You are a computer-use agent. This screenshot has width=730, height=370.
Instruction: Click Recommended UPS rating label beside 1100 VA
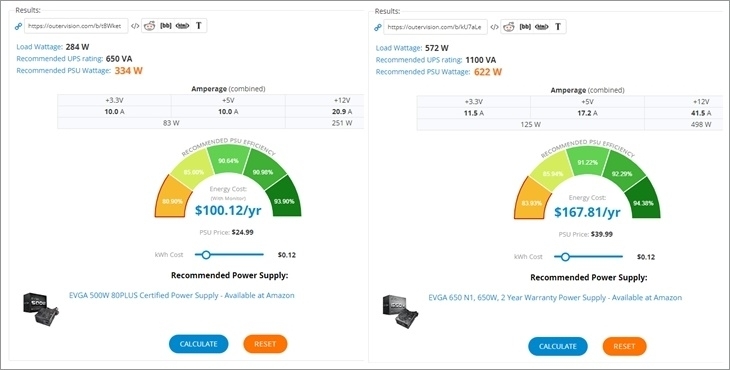tap(419, 60)
